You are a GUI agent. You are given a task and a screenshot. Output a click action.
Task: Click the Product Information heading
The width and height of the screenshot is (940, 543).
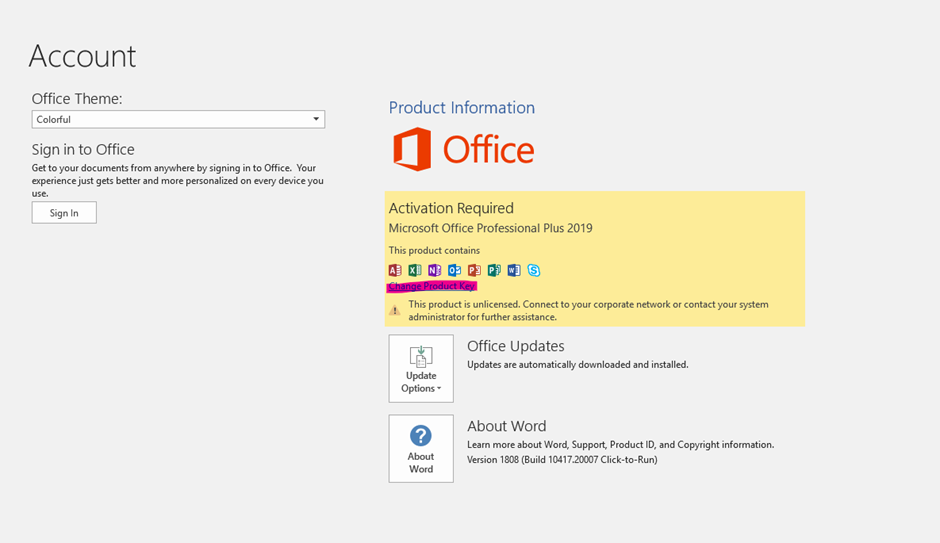(x=461, y=108)
